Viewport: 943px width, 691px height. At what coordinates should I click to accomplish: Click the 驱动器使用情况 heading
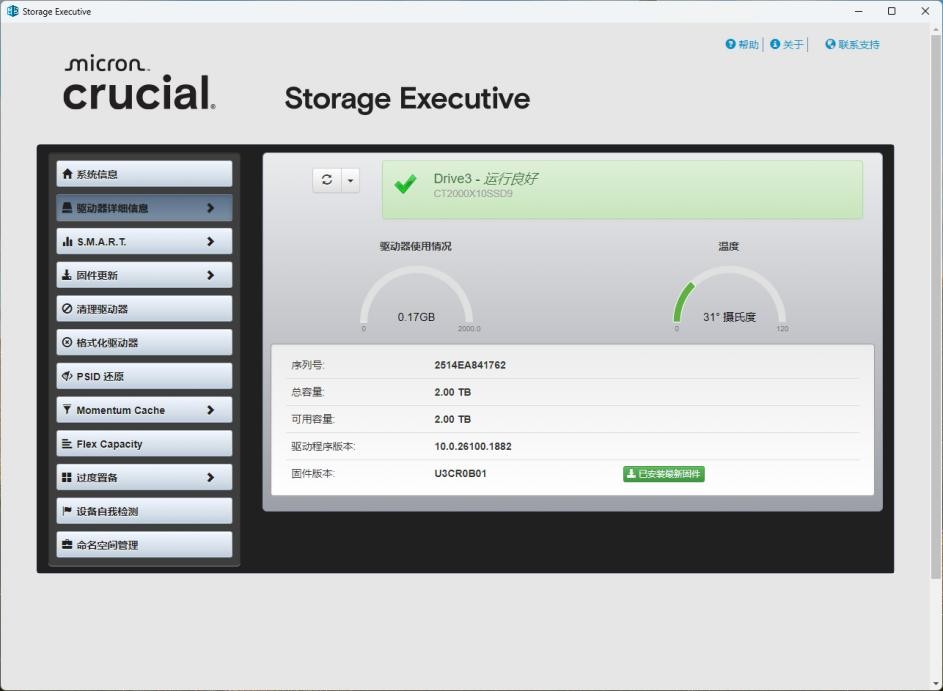pos(416,246)
